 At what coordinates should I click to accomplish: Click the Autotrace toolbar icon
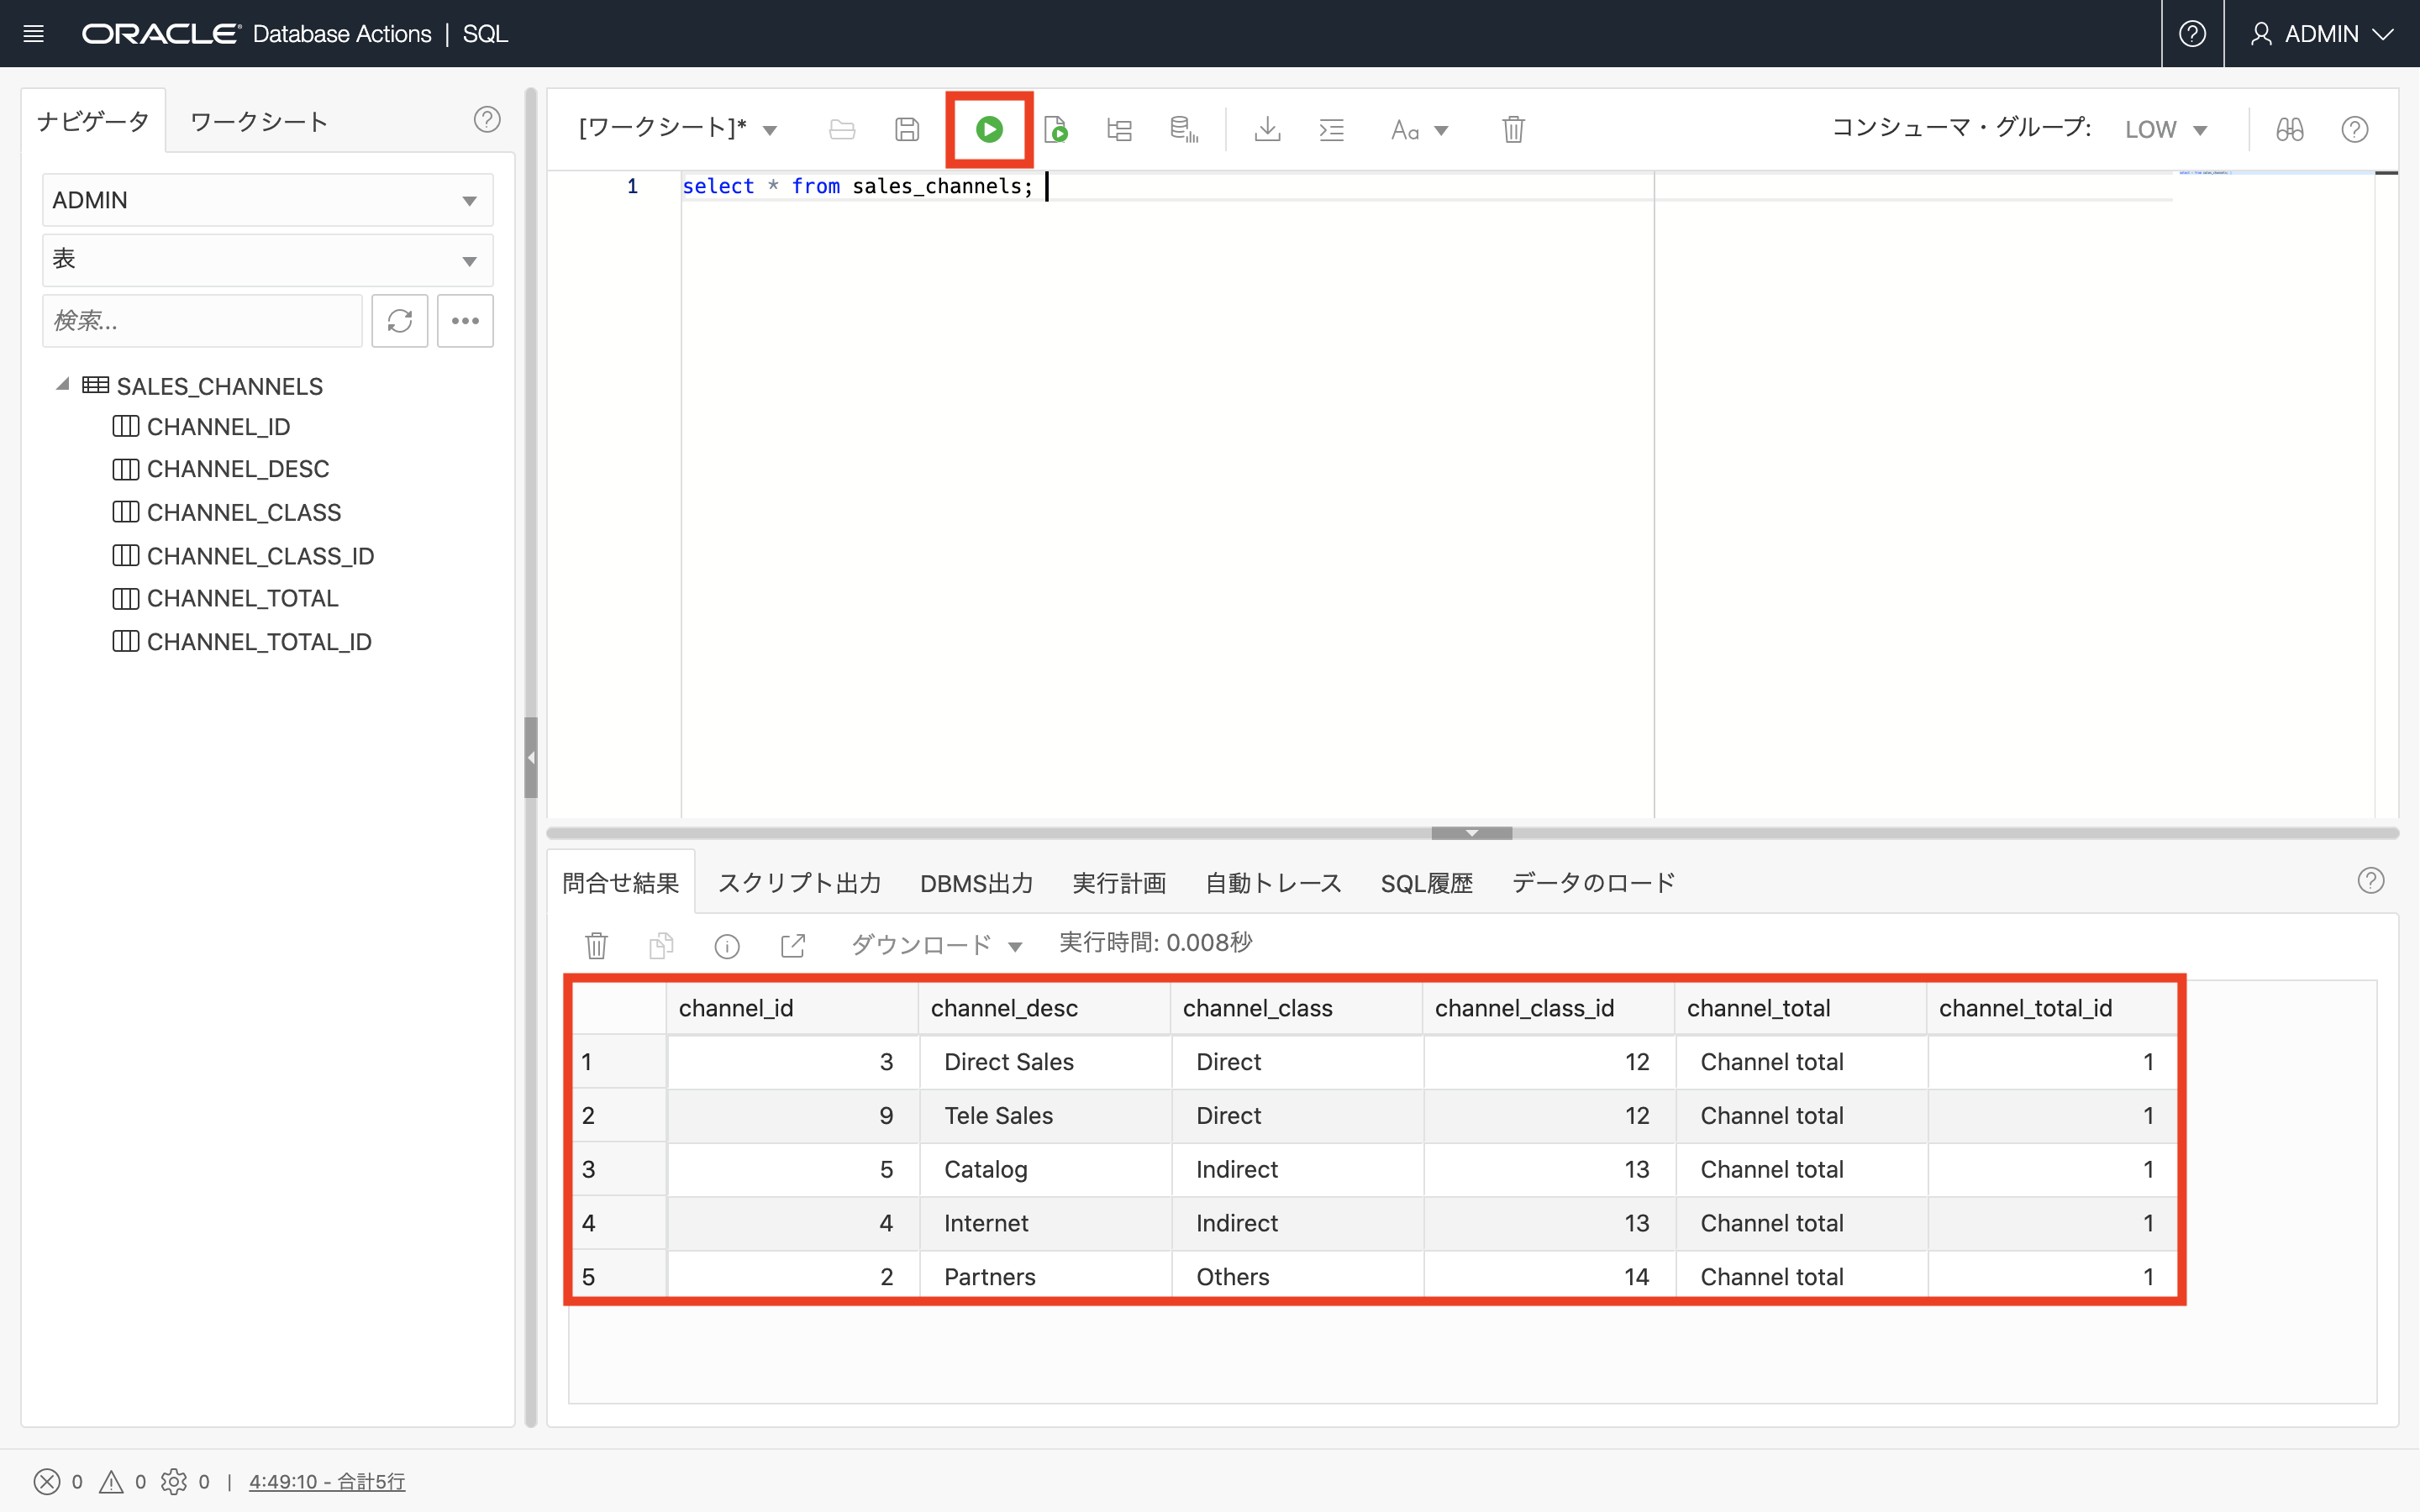[1183, 129]
